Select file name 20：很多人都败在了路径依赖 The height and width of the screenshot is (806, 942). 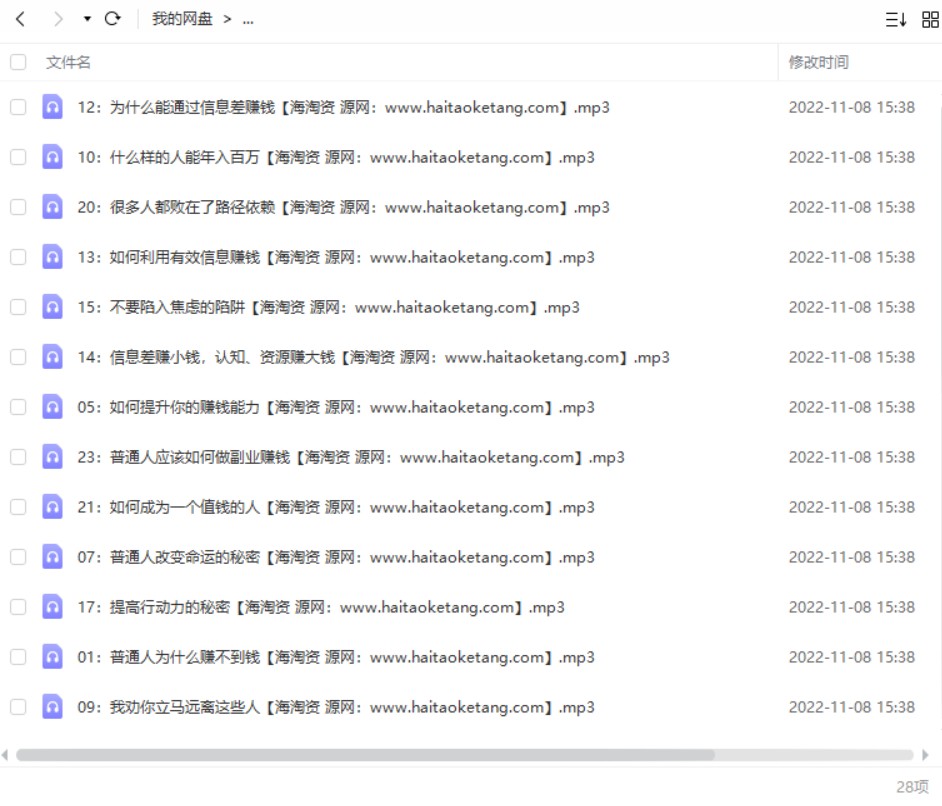[344, 207]
